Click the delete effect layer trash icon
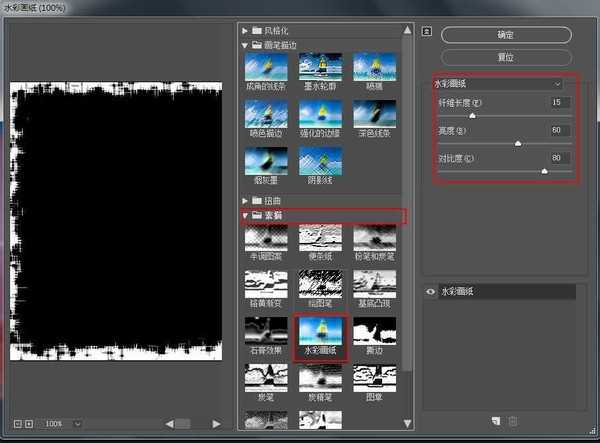 514,421
